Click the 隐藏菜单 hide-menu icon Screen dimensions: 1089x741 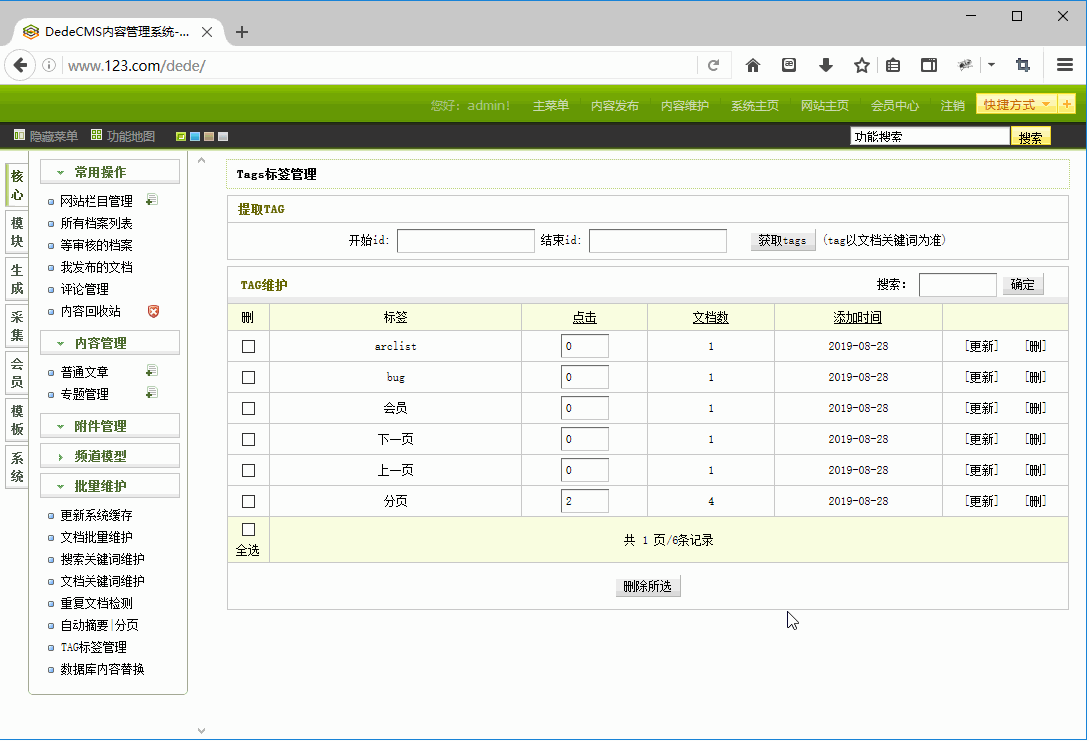(19, 135)
